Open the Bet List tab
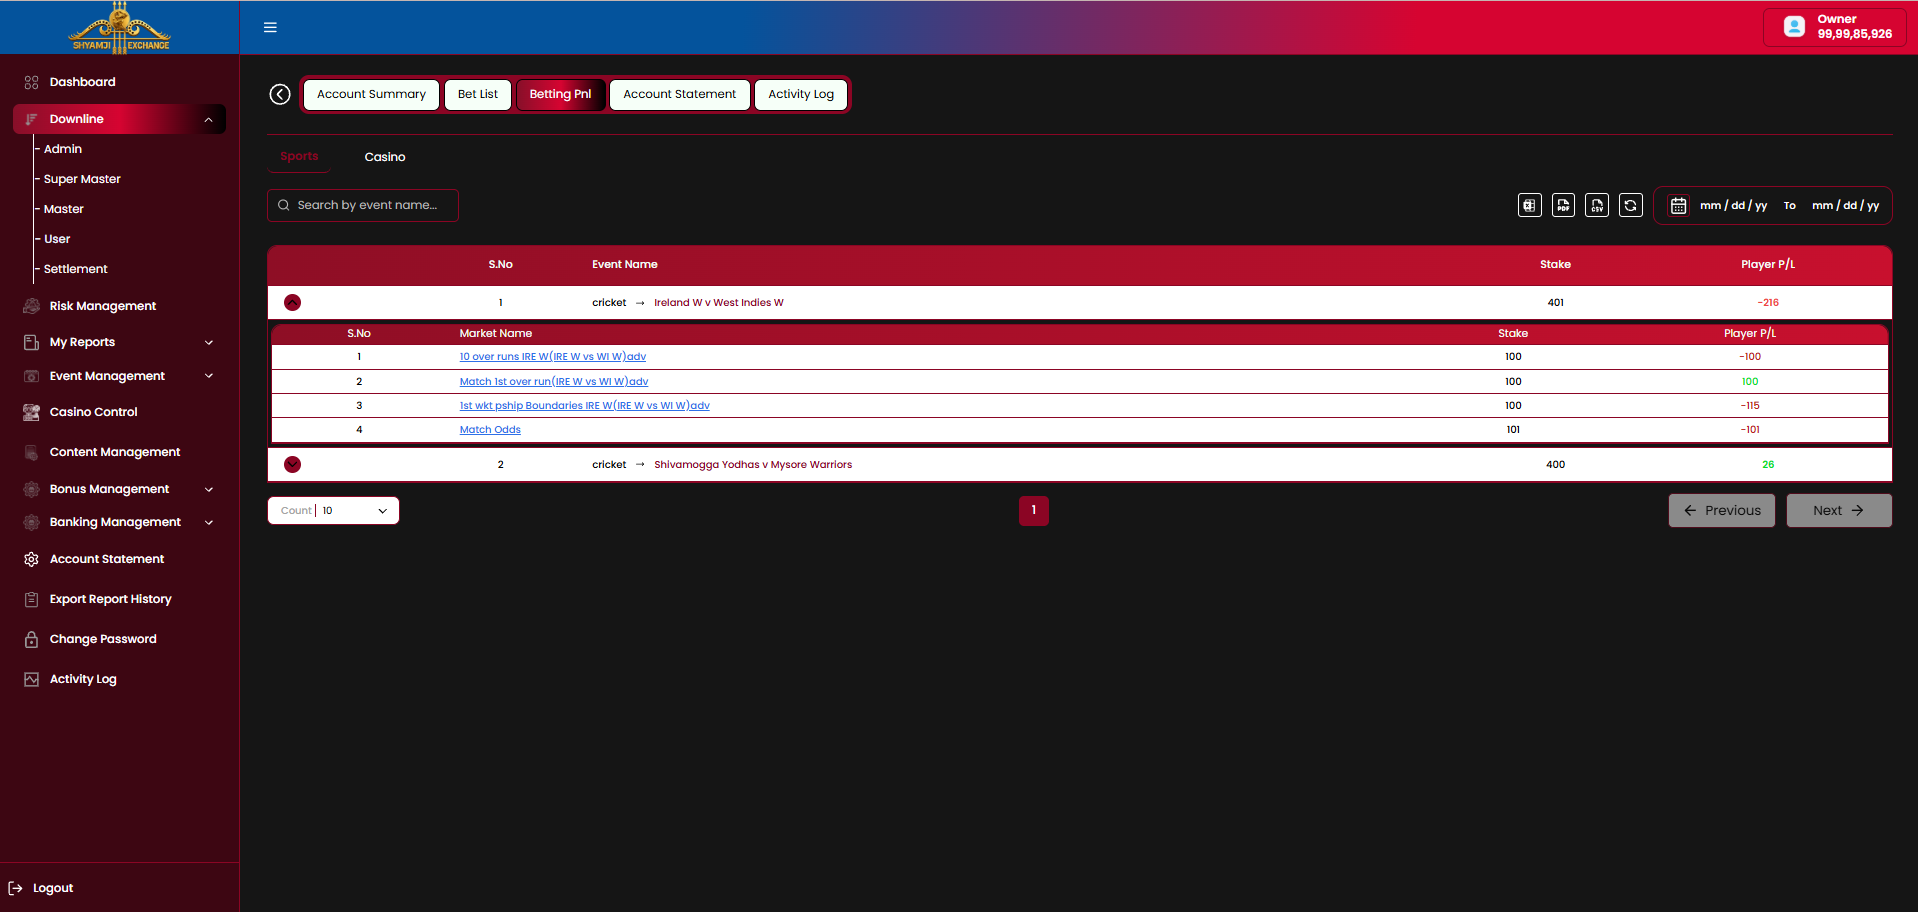Viewport: 1918px width, 912px height. click(x=478, y=94)
